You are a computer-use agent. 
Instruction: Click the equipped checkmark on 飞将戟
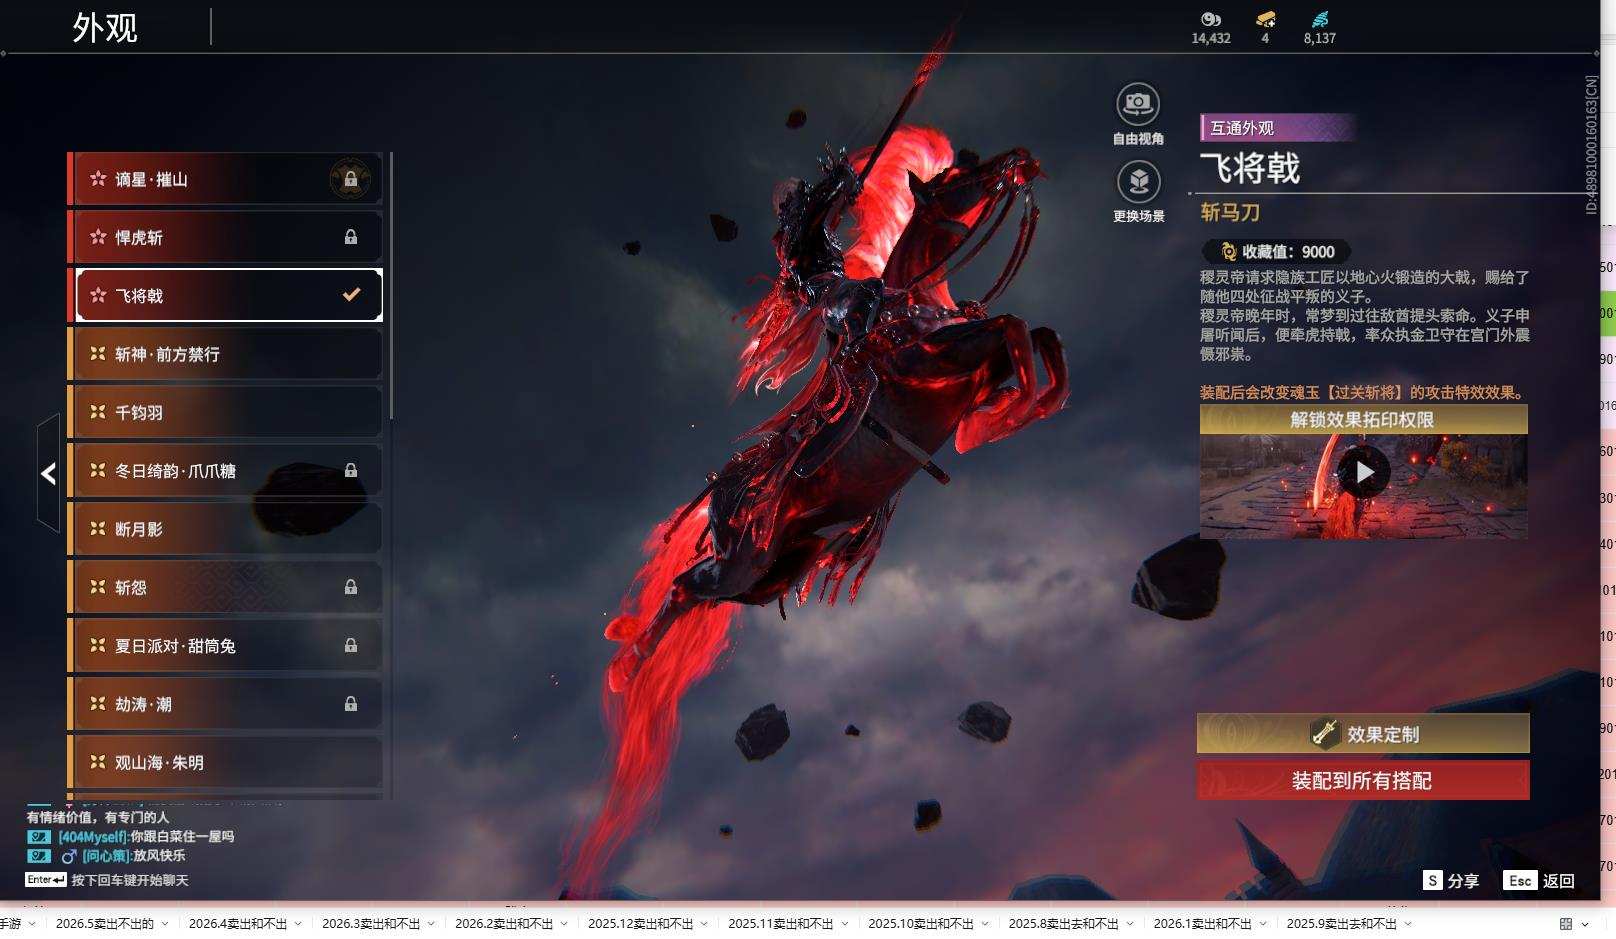point(351,294)
